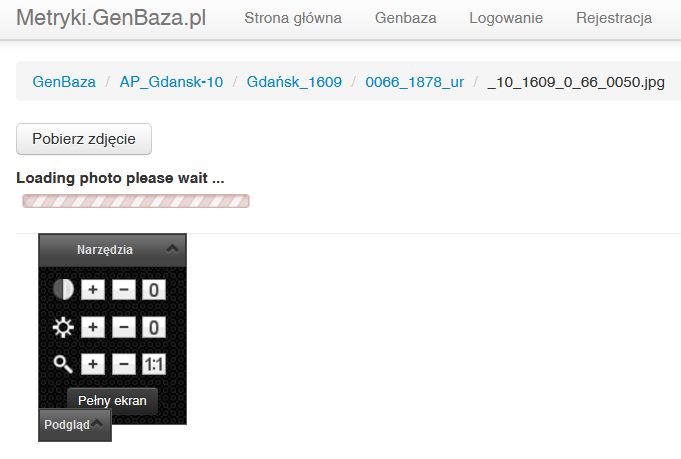Screen dimensions: 681x459
Task: Click the Narzędzia panel chevron arrow
Action: (x=172, y=248)
